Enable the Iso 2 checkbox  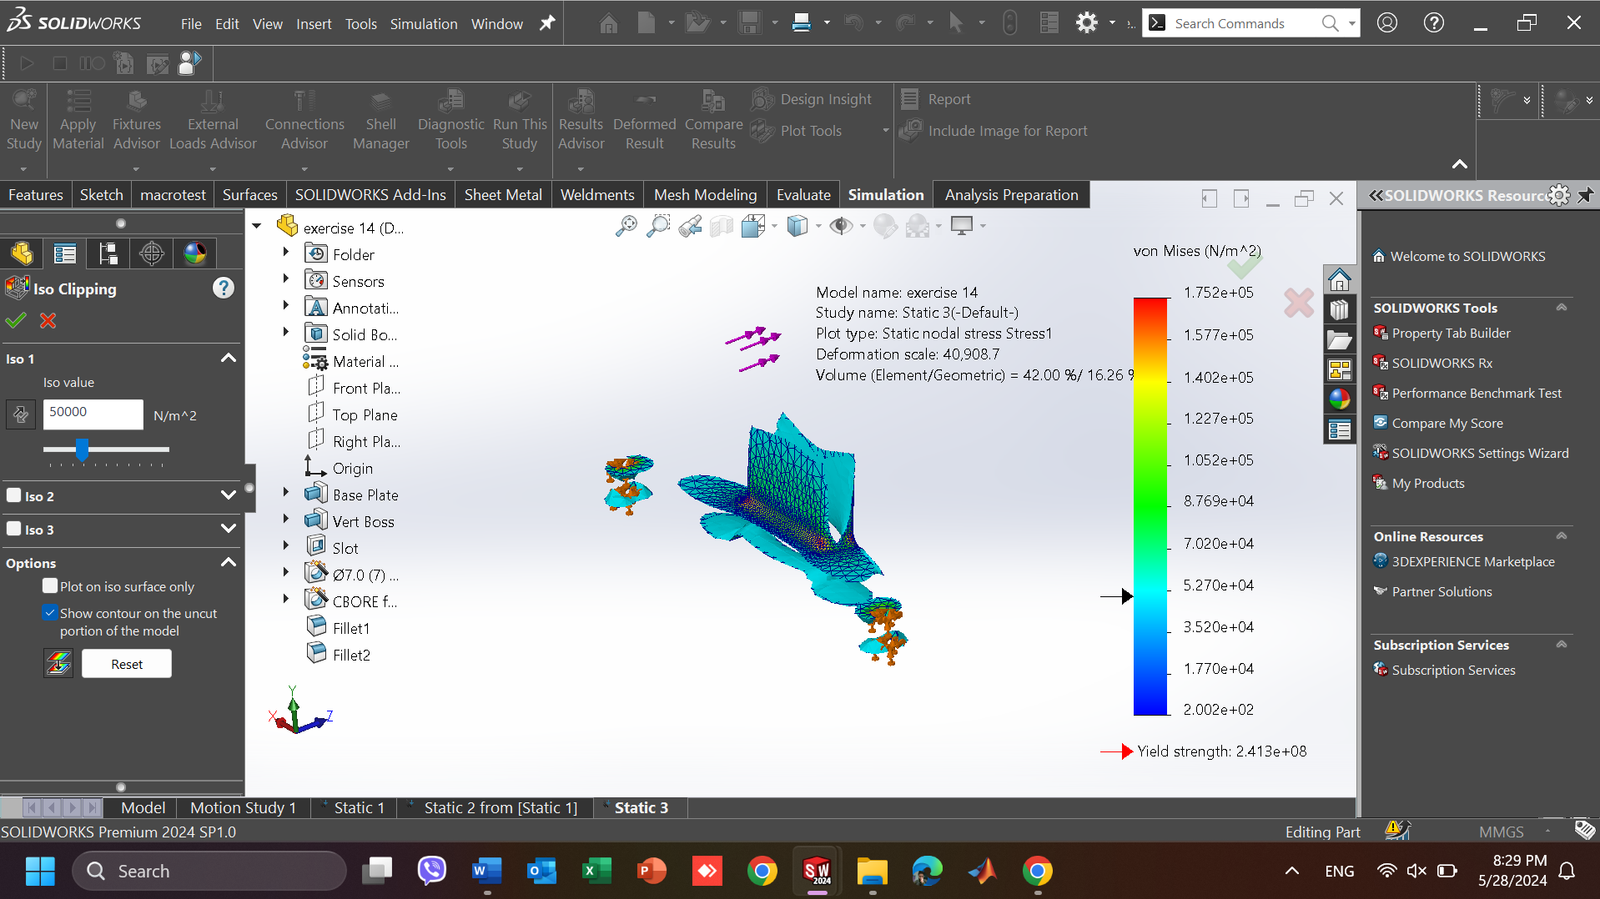14,495
